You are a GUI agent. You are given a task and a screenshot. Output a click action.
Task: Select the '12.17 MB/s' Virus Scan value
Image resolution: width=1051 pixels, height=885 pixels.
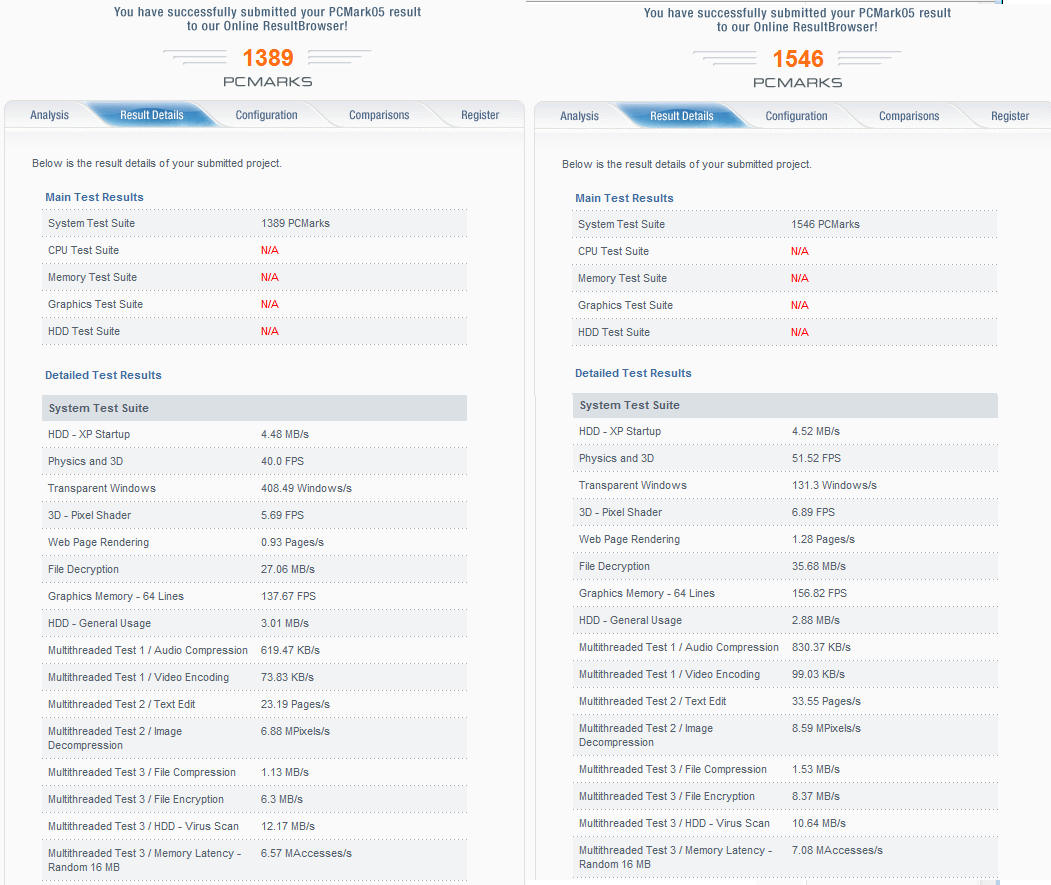288,826
